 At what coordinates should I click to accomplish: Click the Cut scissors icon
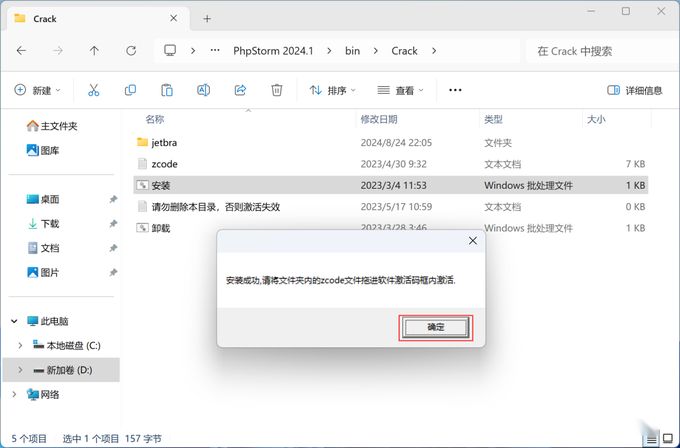pyautogui.click(x=94, y=90)
